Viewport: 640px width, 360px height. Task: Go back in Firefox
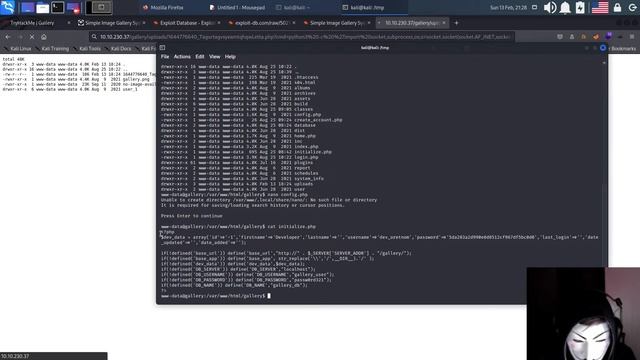pos(8,37)
